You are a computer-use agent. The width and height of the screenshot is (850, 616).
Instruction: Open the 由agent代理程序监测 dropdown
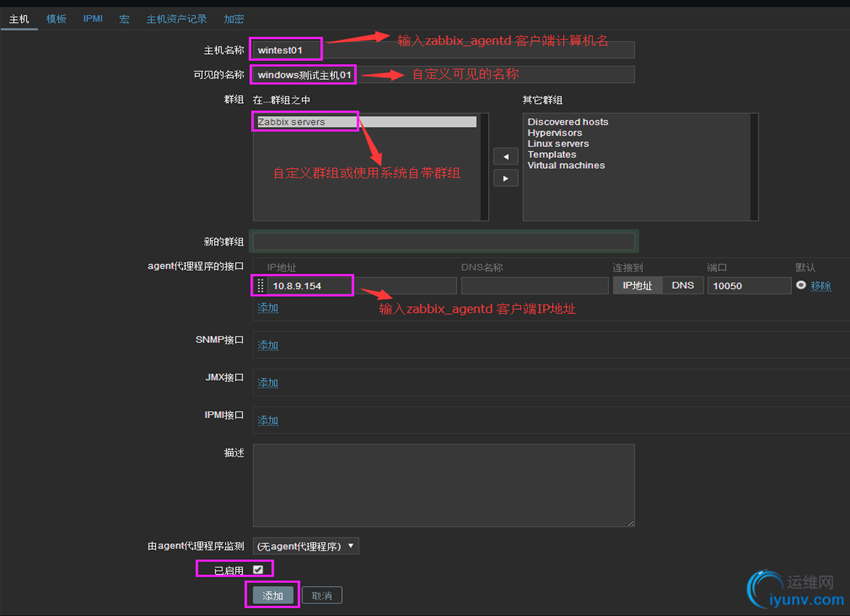306,546
